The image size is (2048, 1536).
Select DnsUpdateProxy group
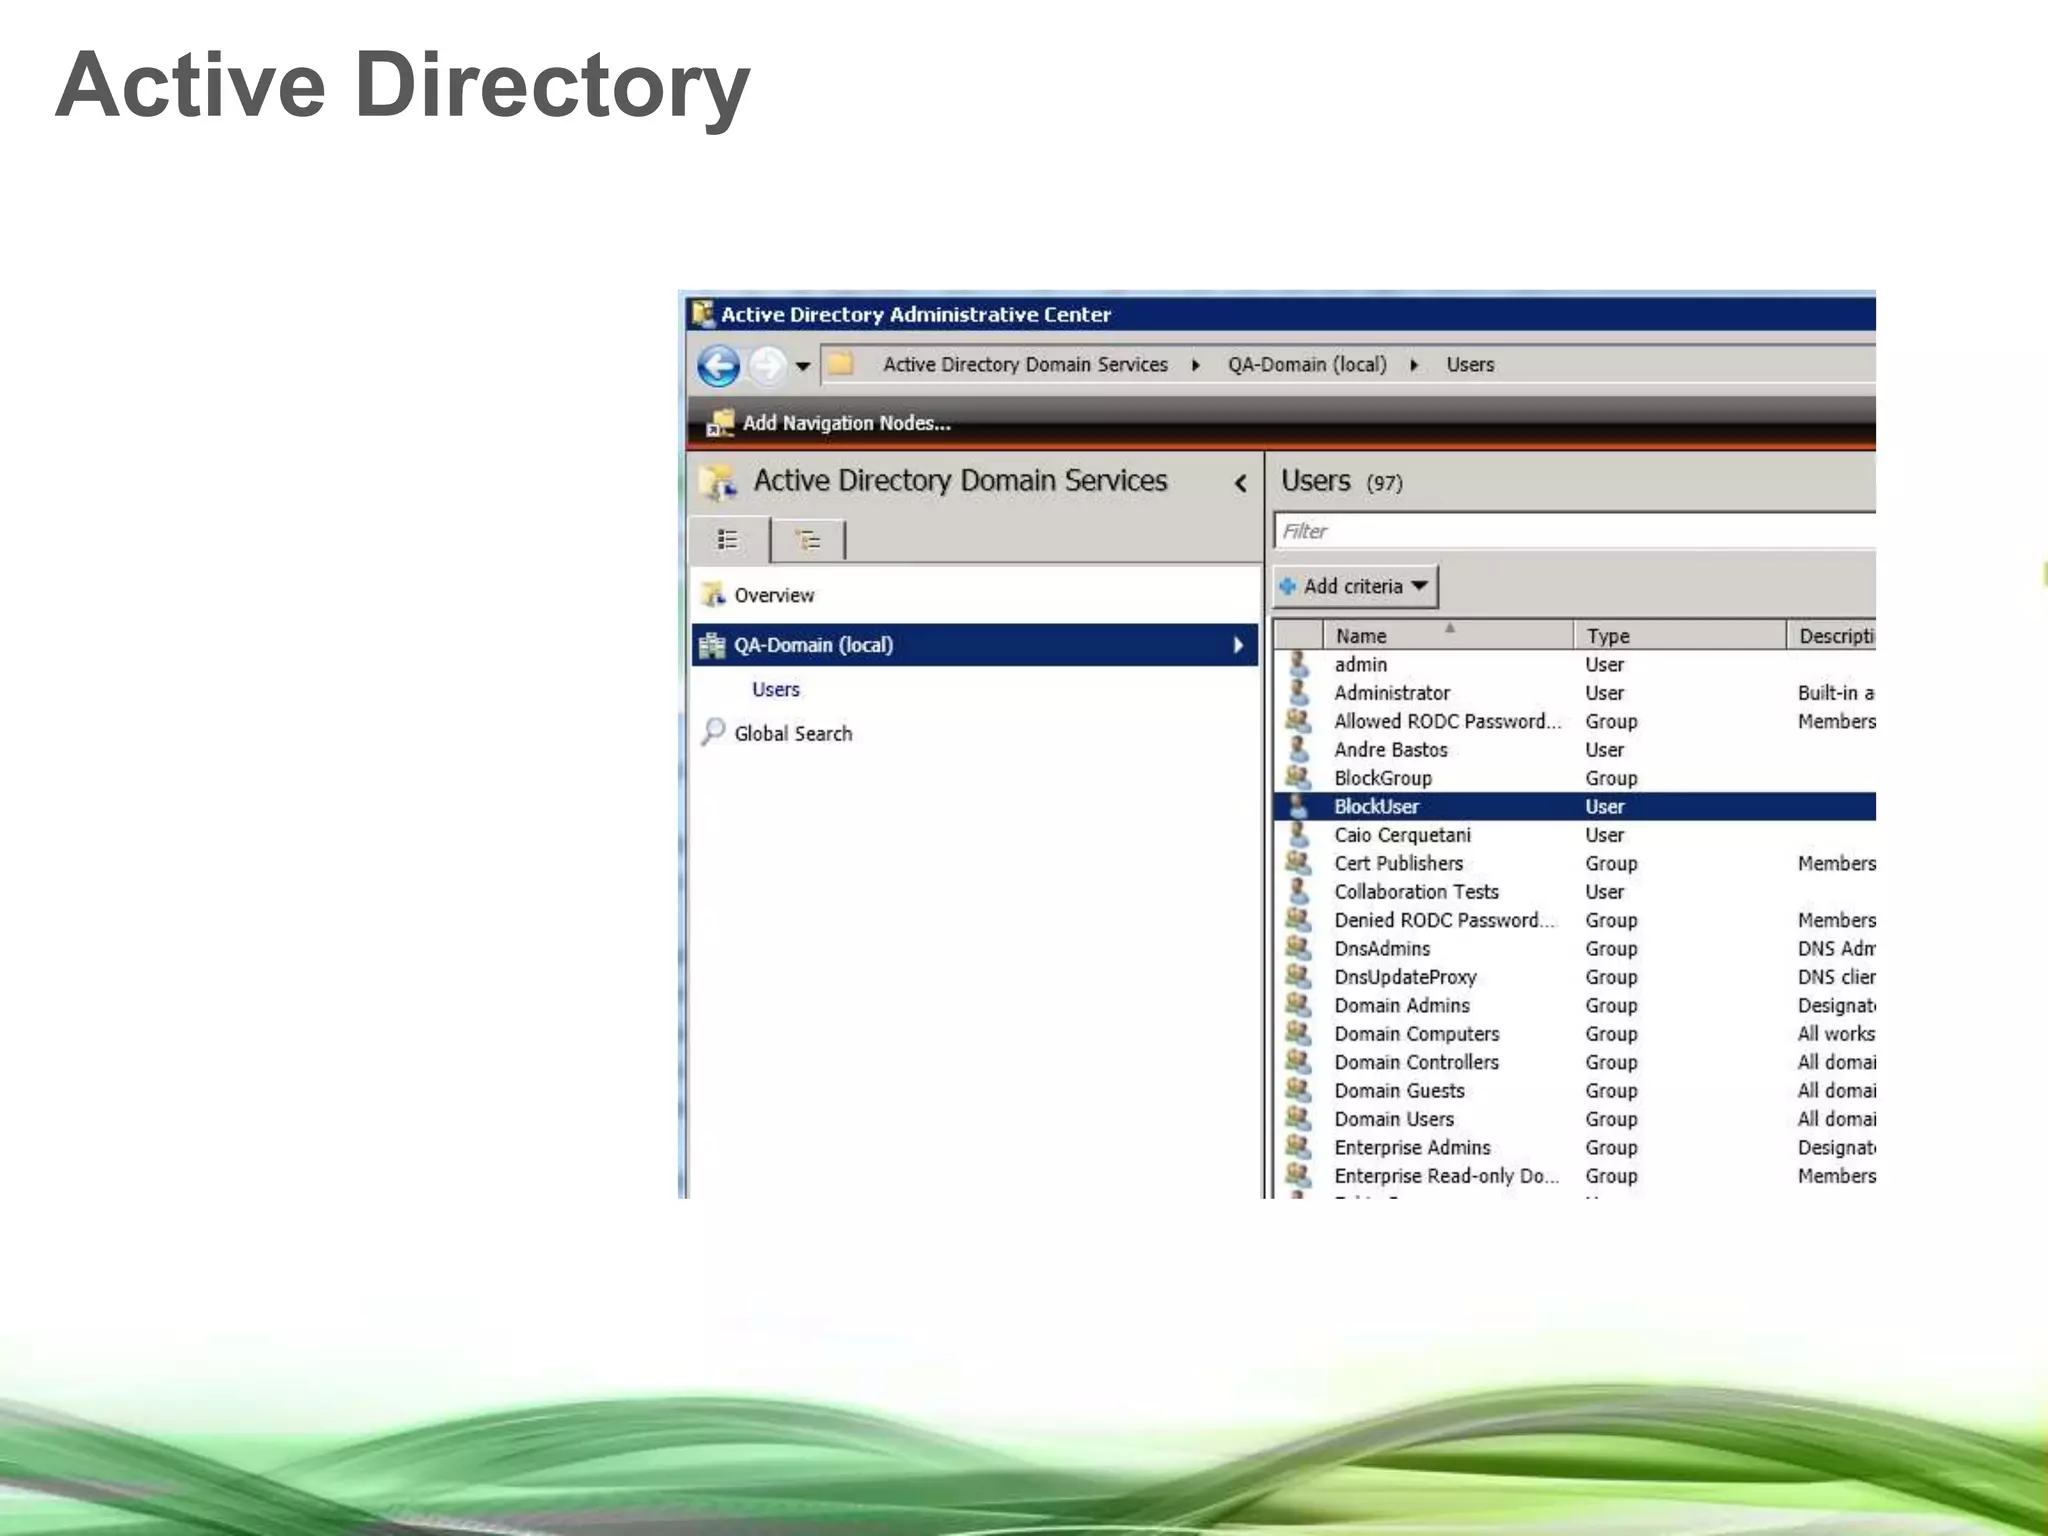click(1575, 977)
